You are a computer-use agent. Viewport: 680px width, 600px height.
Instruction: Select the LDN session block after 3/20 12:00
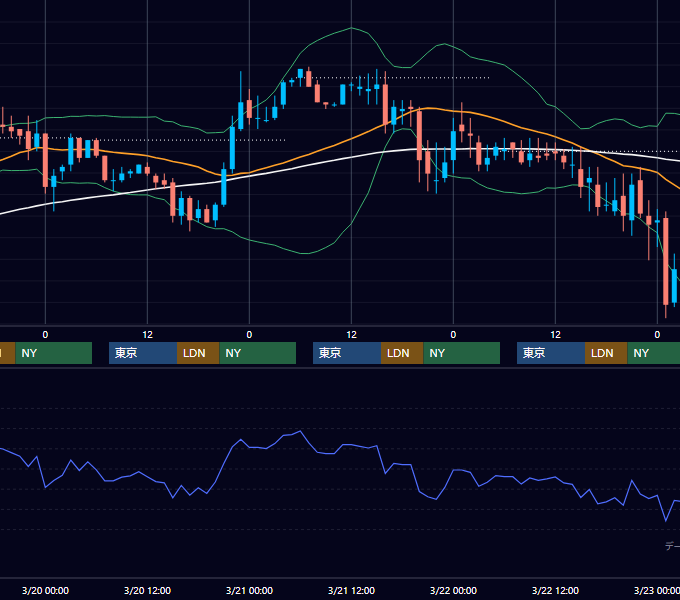198,353
